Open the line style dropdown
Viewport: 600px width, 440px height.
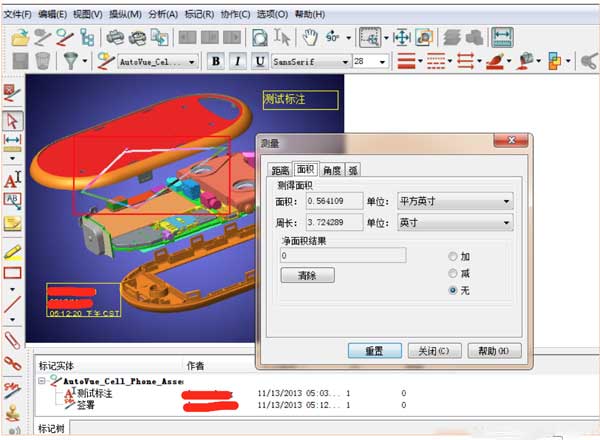point(450,61)
